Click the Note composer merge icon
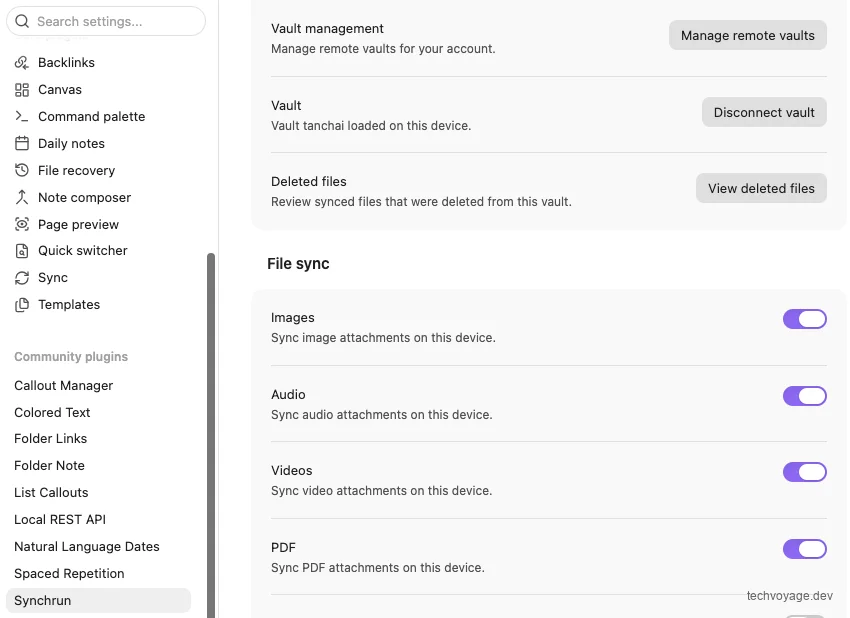The height and width of the screenshot is (618, 850). point(22,197)
